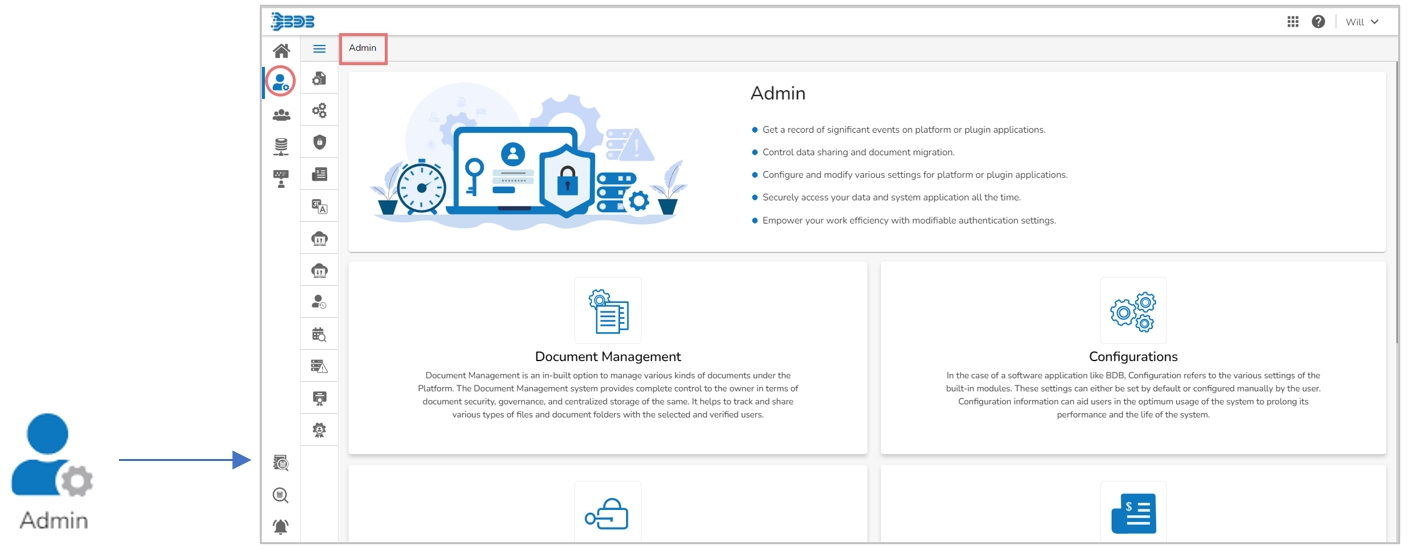Open the user groups sidebar icon
The width and height of the screenshot is (1407, 550).
281,115
